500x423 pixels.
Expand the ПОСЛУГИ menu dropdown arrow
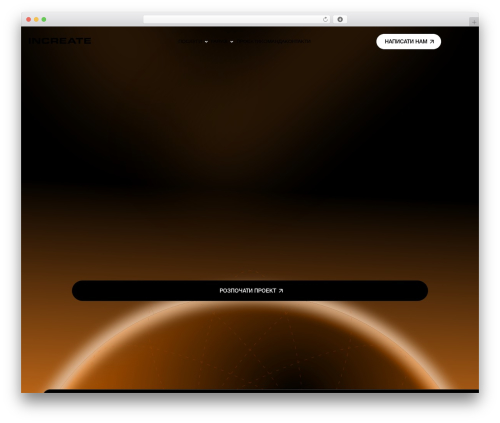206,42
